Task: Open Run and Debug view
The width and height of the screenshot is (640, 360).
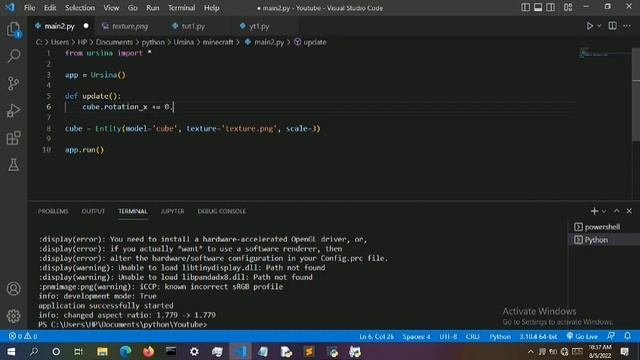Action: [x=13, y=111]
